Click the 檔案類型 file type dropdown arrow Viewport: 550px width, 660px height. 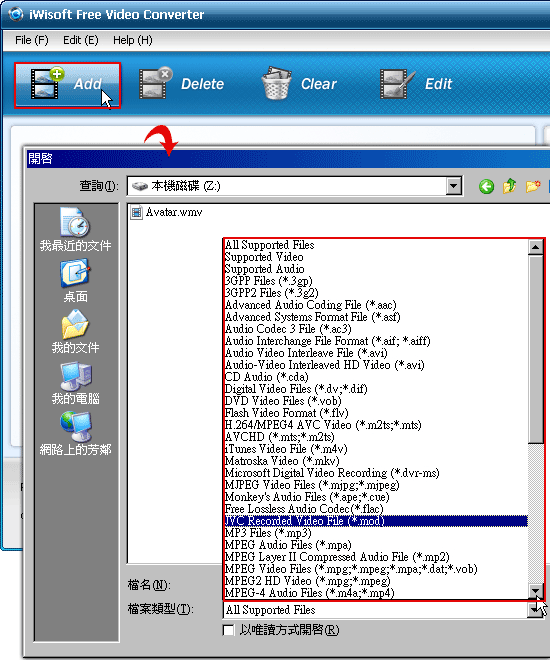[536, 609]
